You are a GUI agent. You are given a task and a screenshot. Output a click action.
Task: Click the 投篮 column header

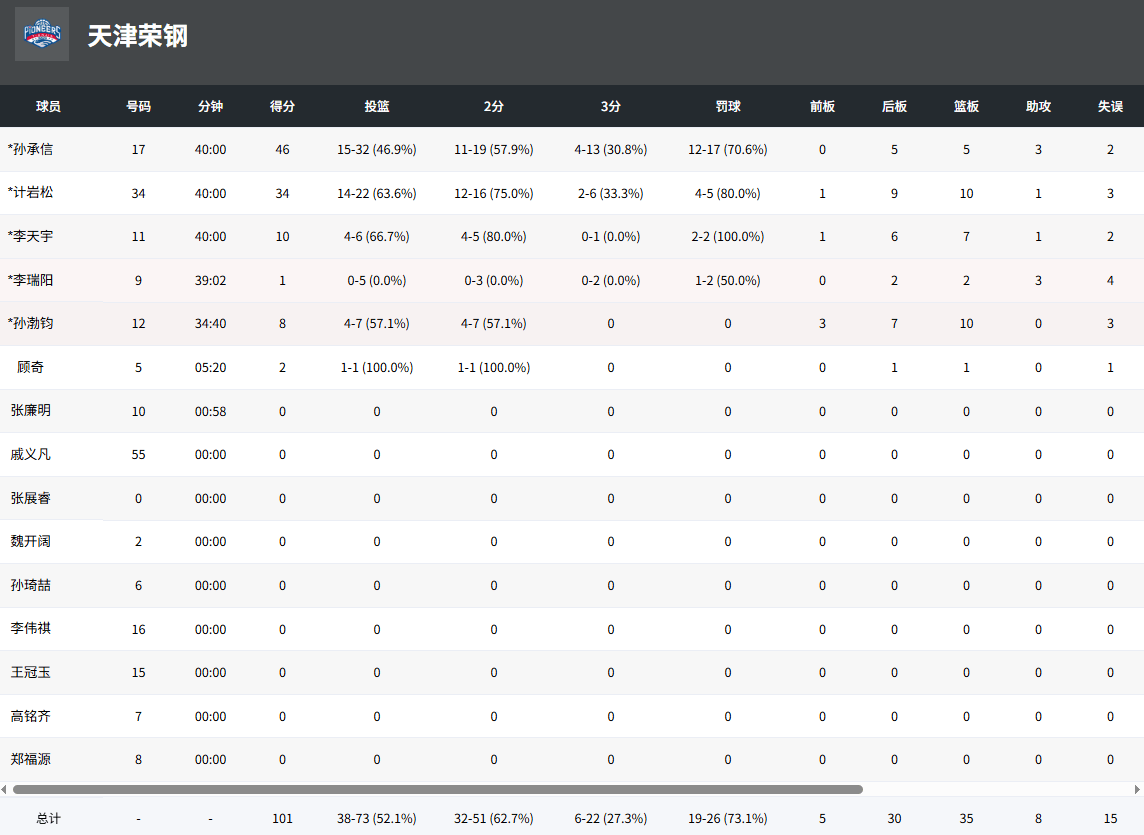pyautogui.click(x=376, y=107)
